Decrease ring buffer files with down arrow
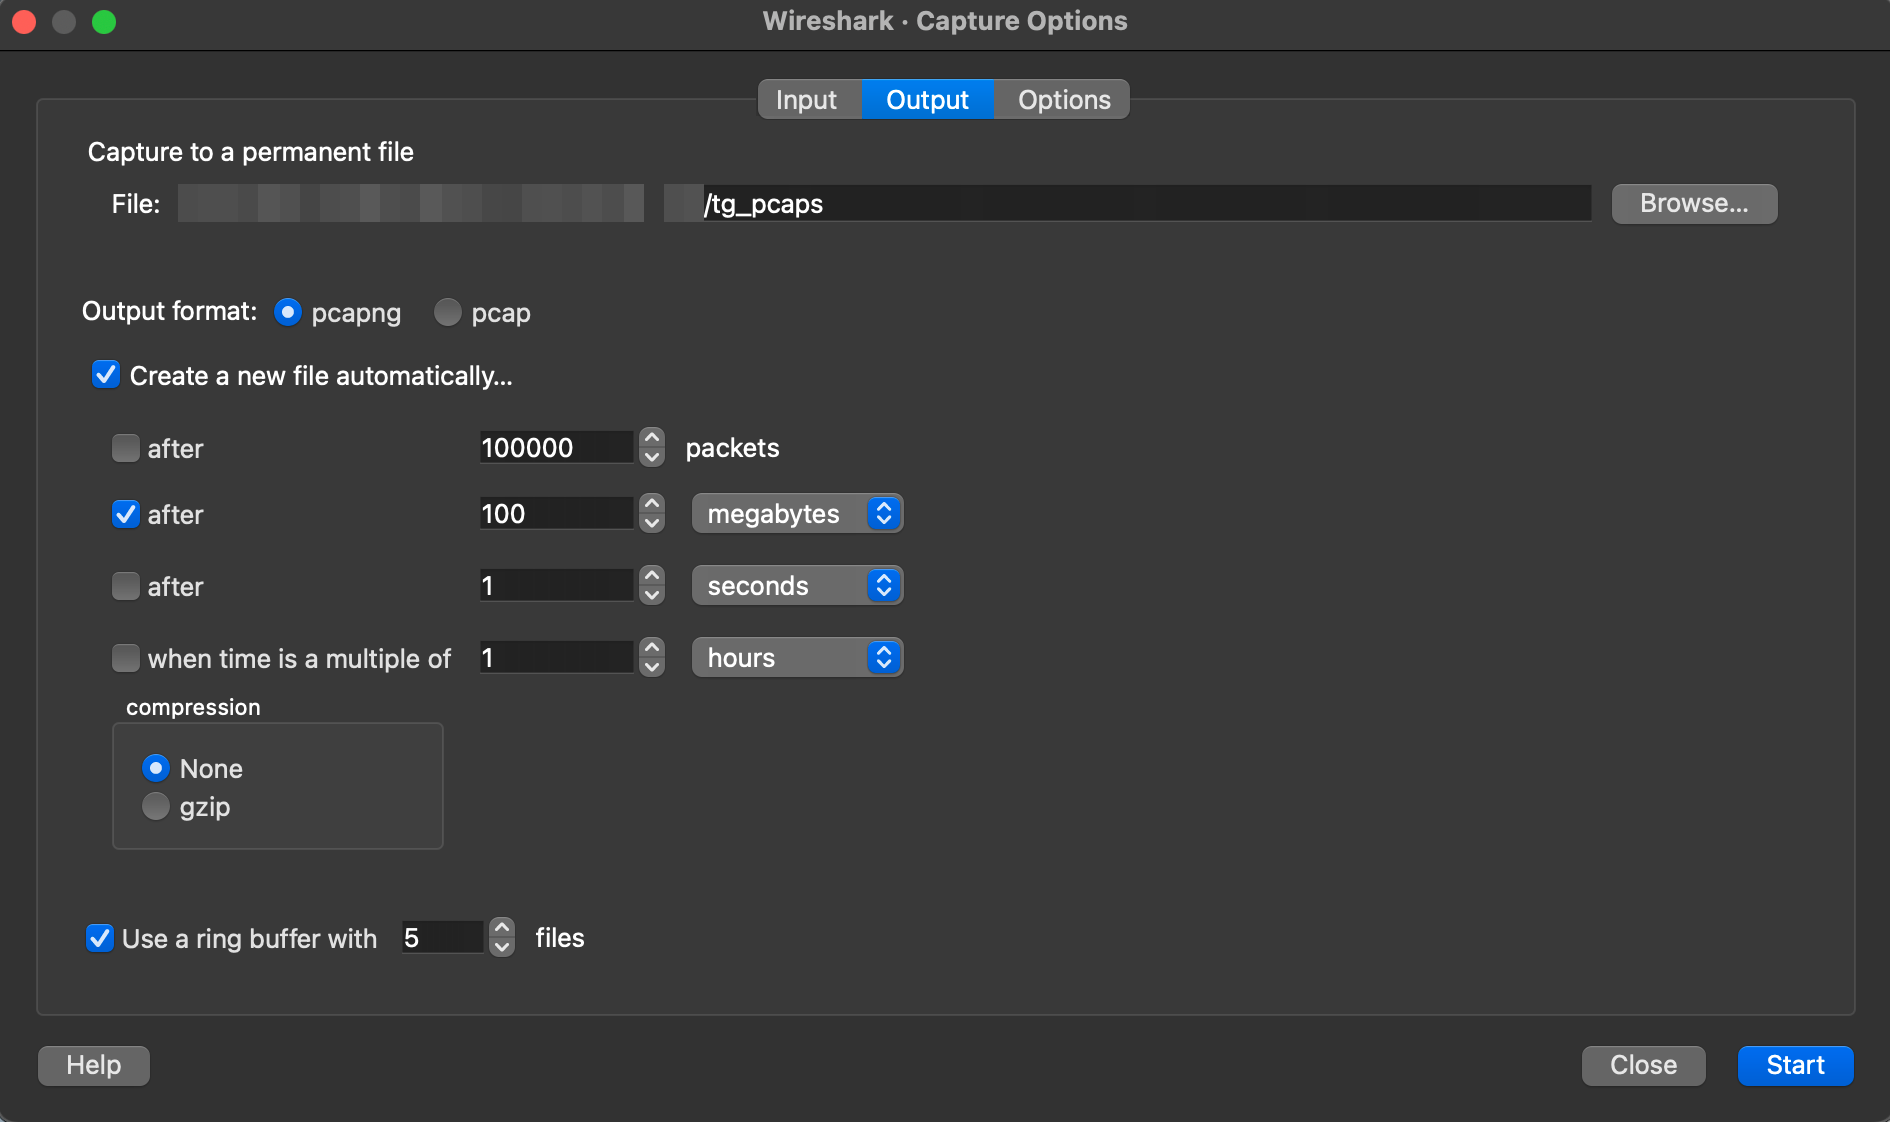Image resolution: width=1890 pixels, height=1122 pixels. (x=502, y=947)
